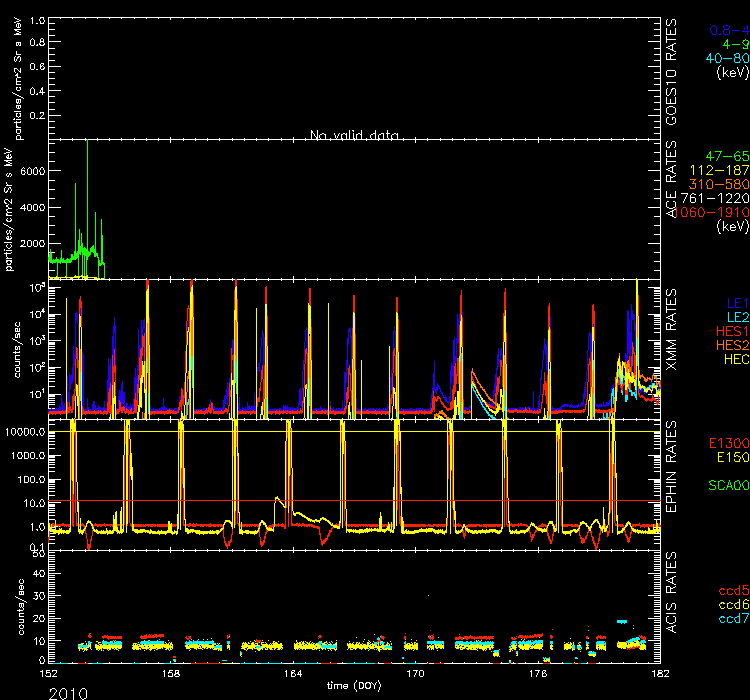Select the 310-580 ACE legend entry
Image resolution: width=750 pixels, height=700 pixels.
(x=721, y=185)
